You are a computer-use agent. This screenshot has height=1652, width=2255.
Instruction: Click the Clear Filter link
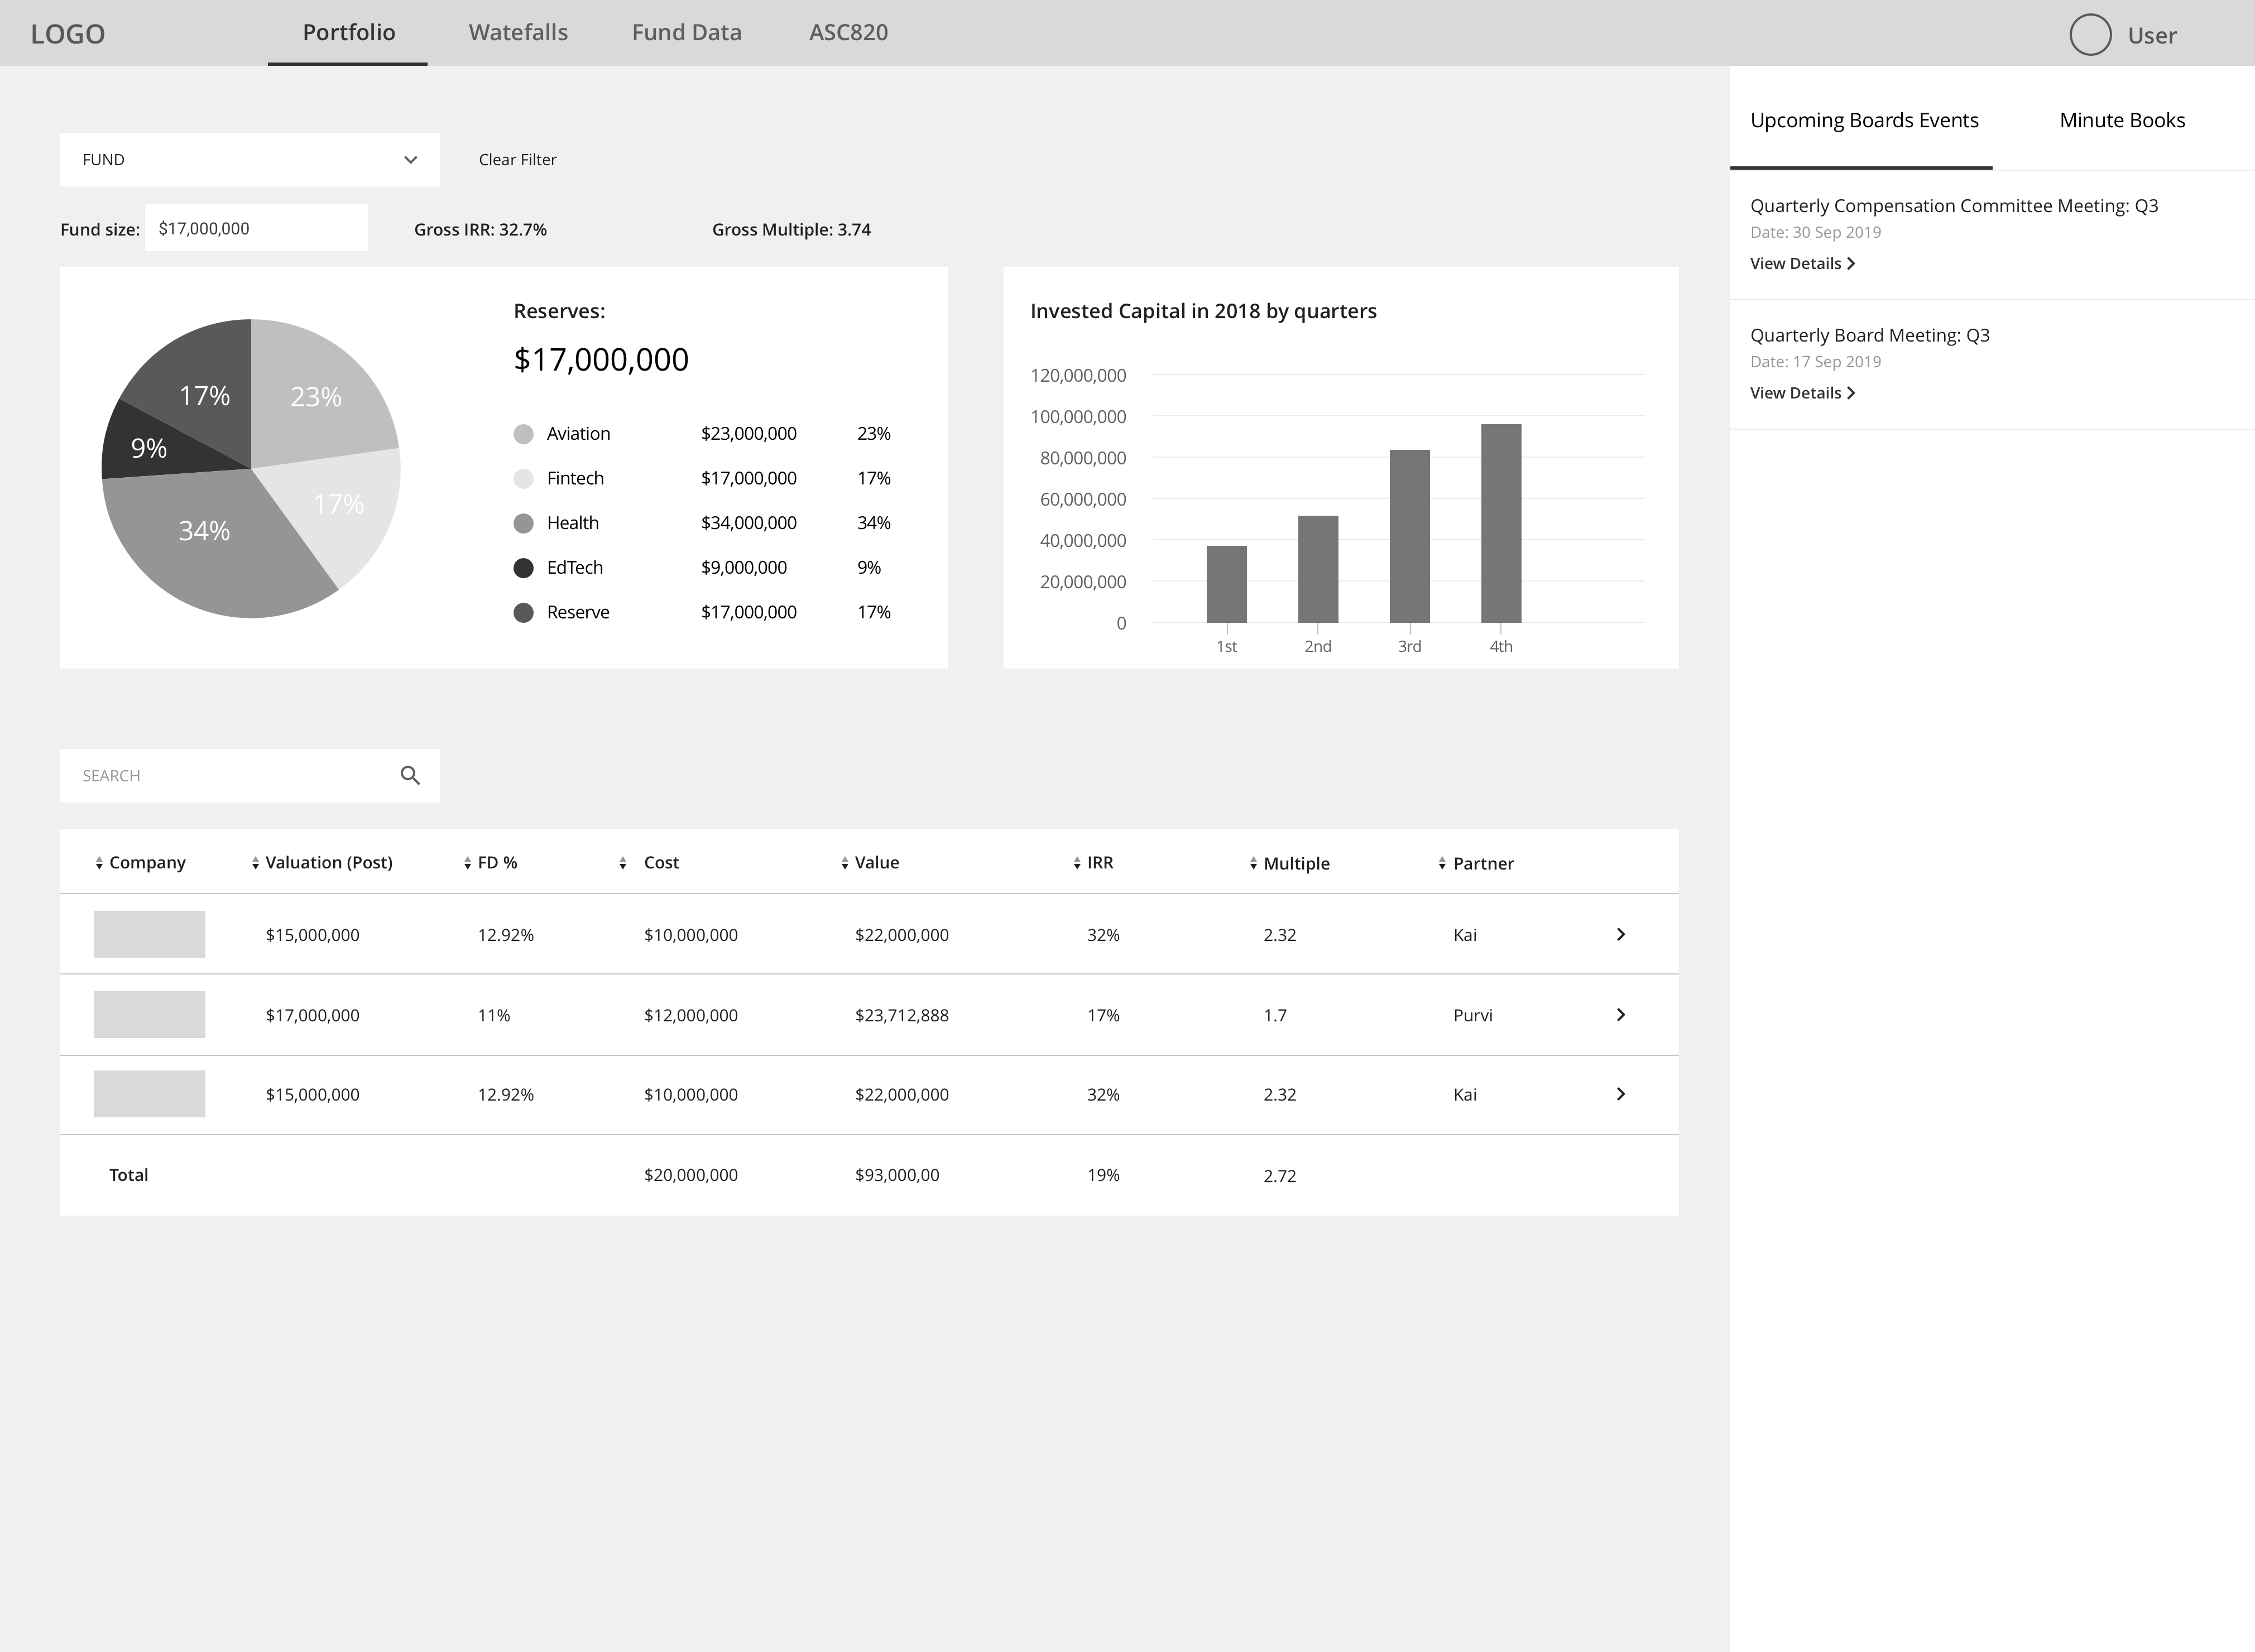click(x=517, y=160)
